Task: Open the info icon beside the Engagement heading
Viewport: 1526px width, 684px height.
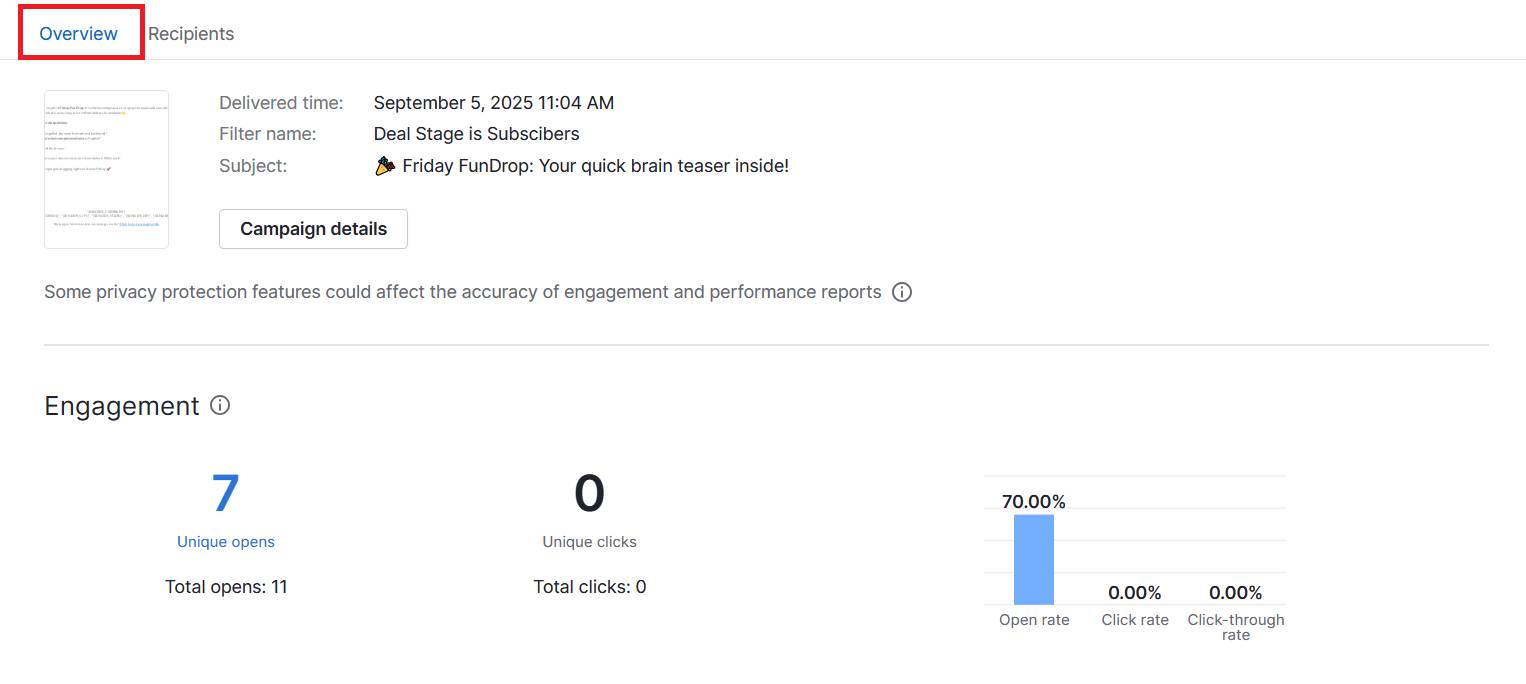Action: click(x=219, y=405)
